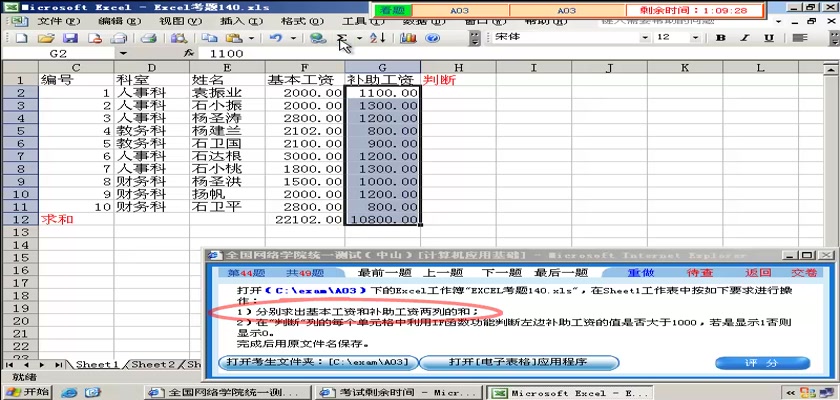Click the 待查 button
The height and width of the screenshot is (400, 840).
[700, 273]
